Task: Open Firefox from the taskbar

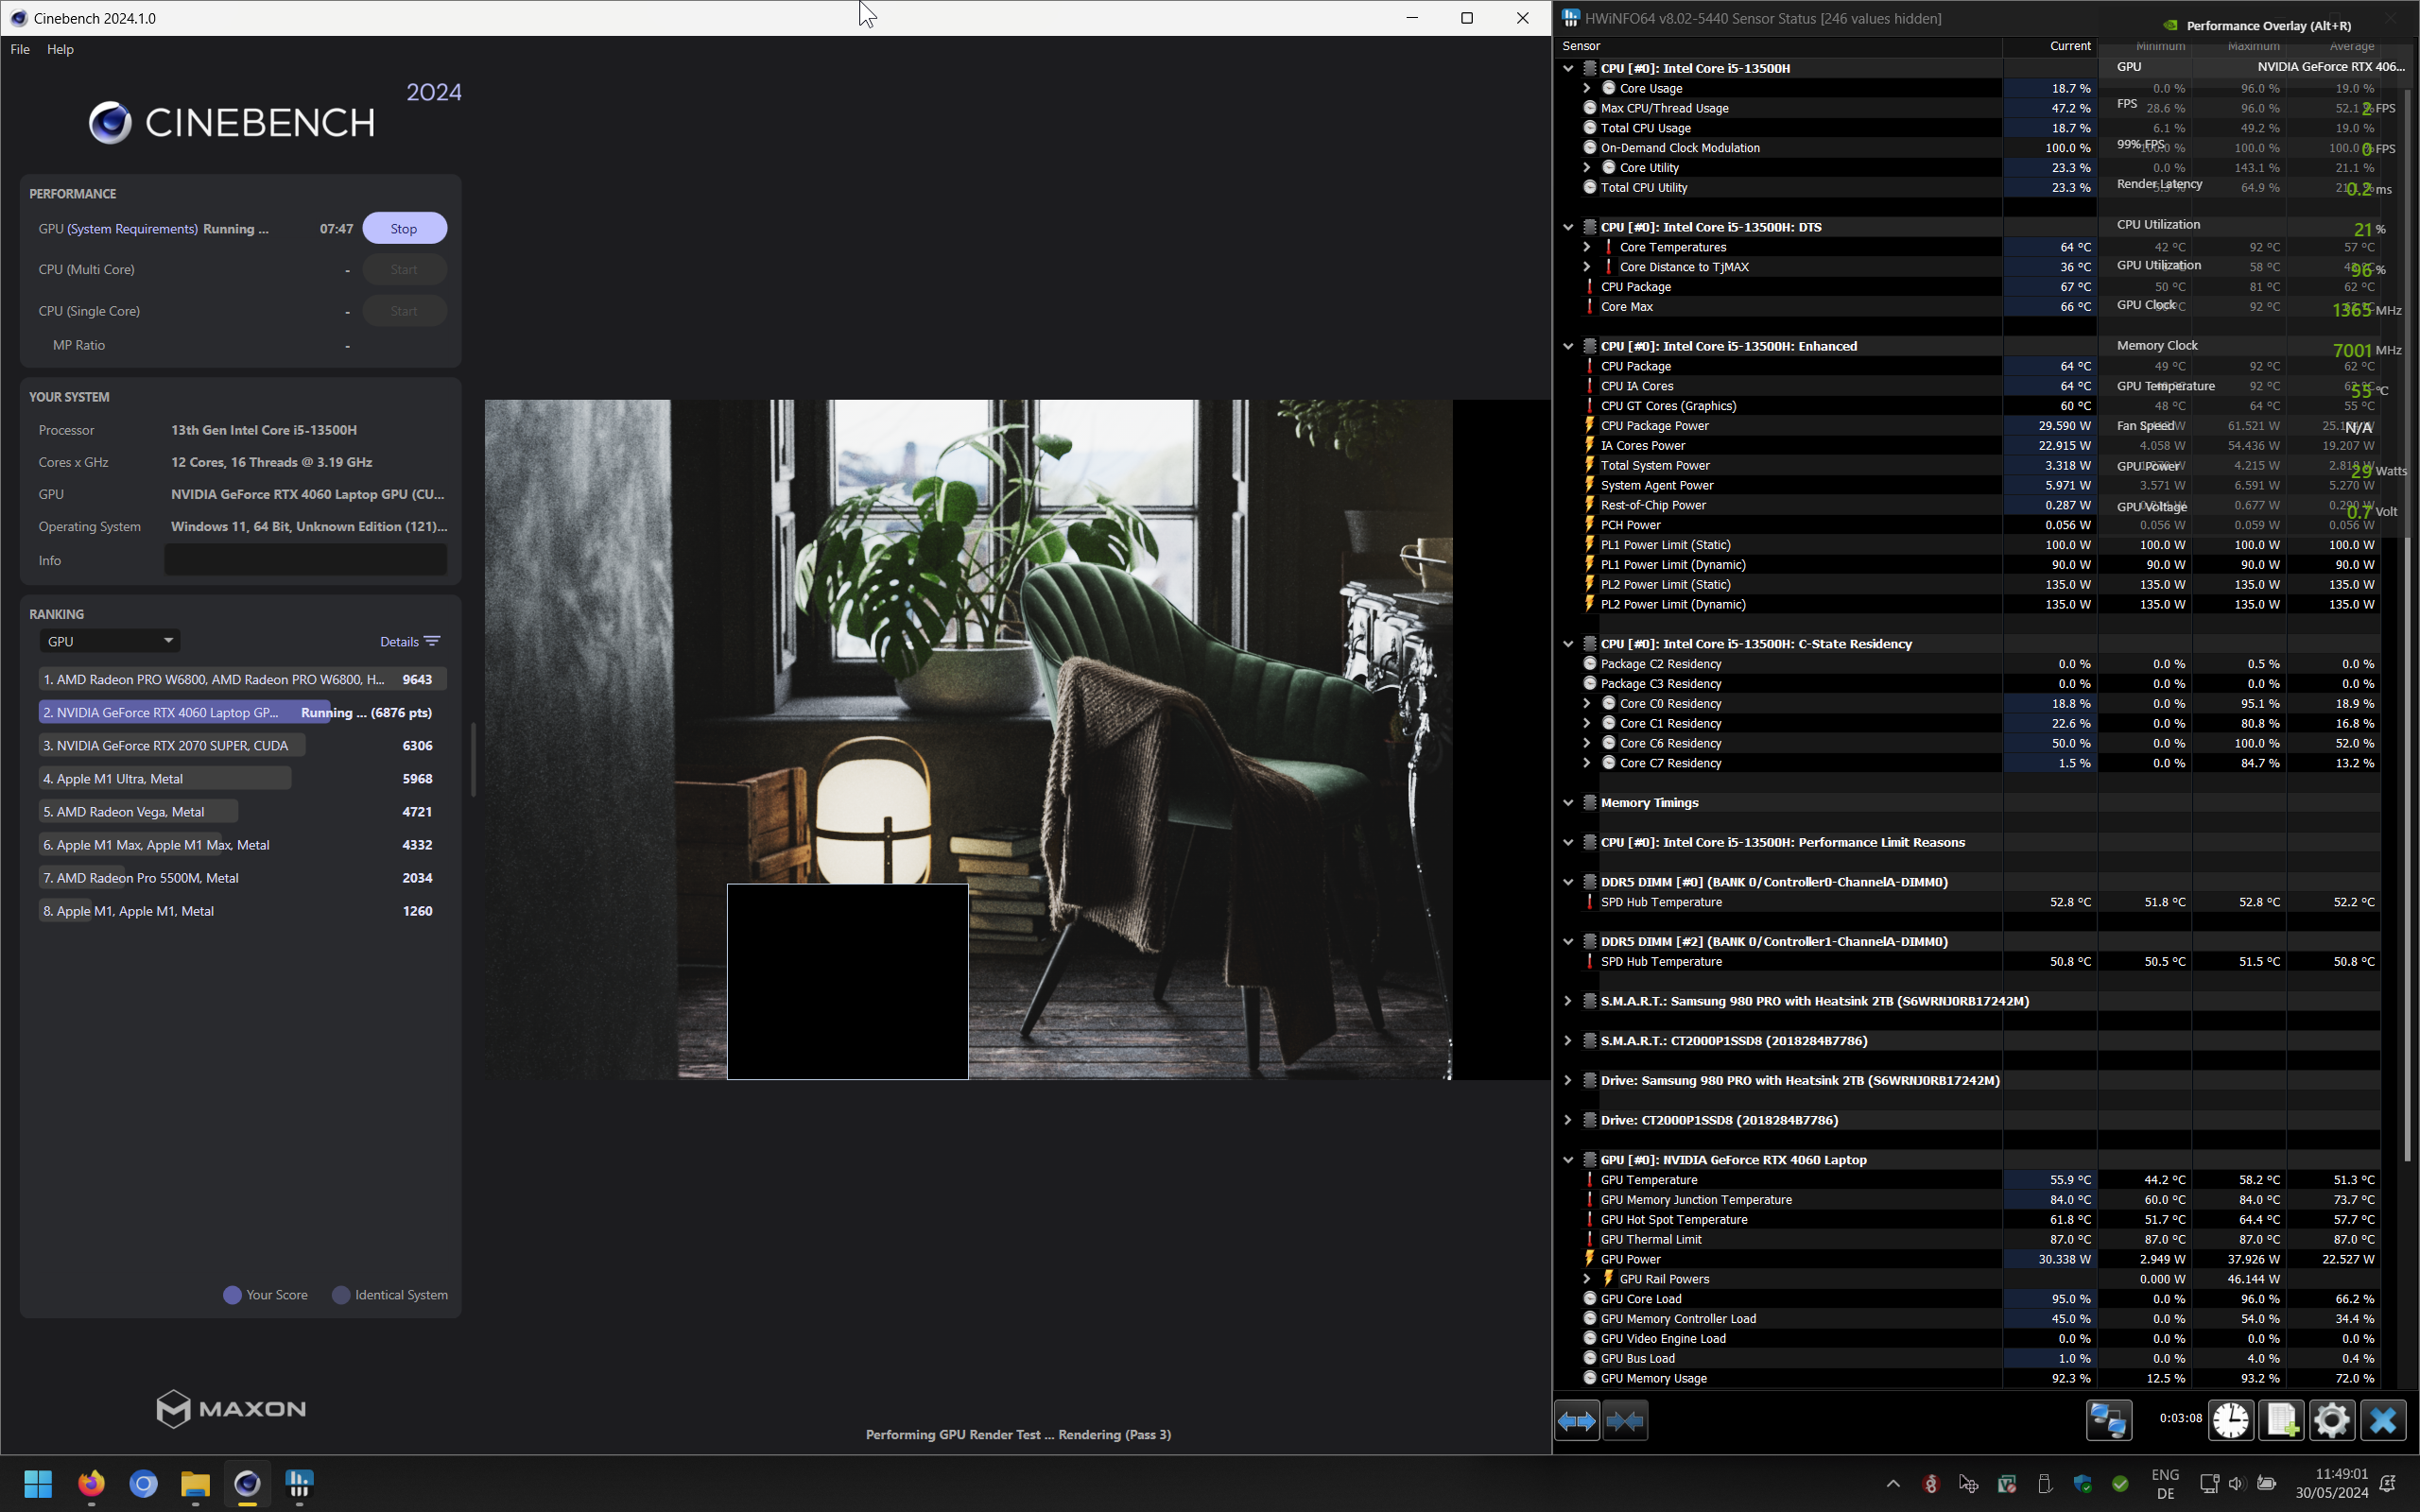Action: click(x=91, y=1483)
